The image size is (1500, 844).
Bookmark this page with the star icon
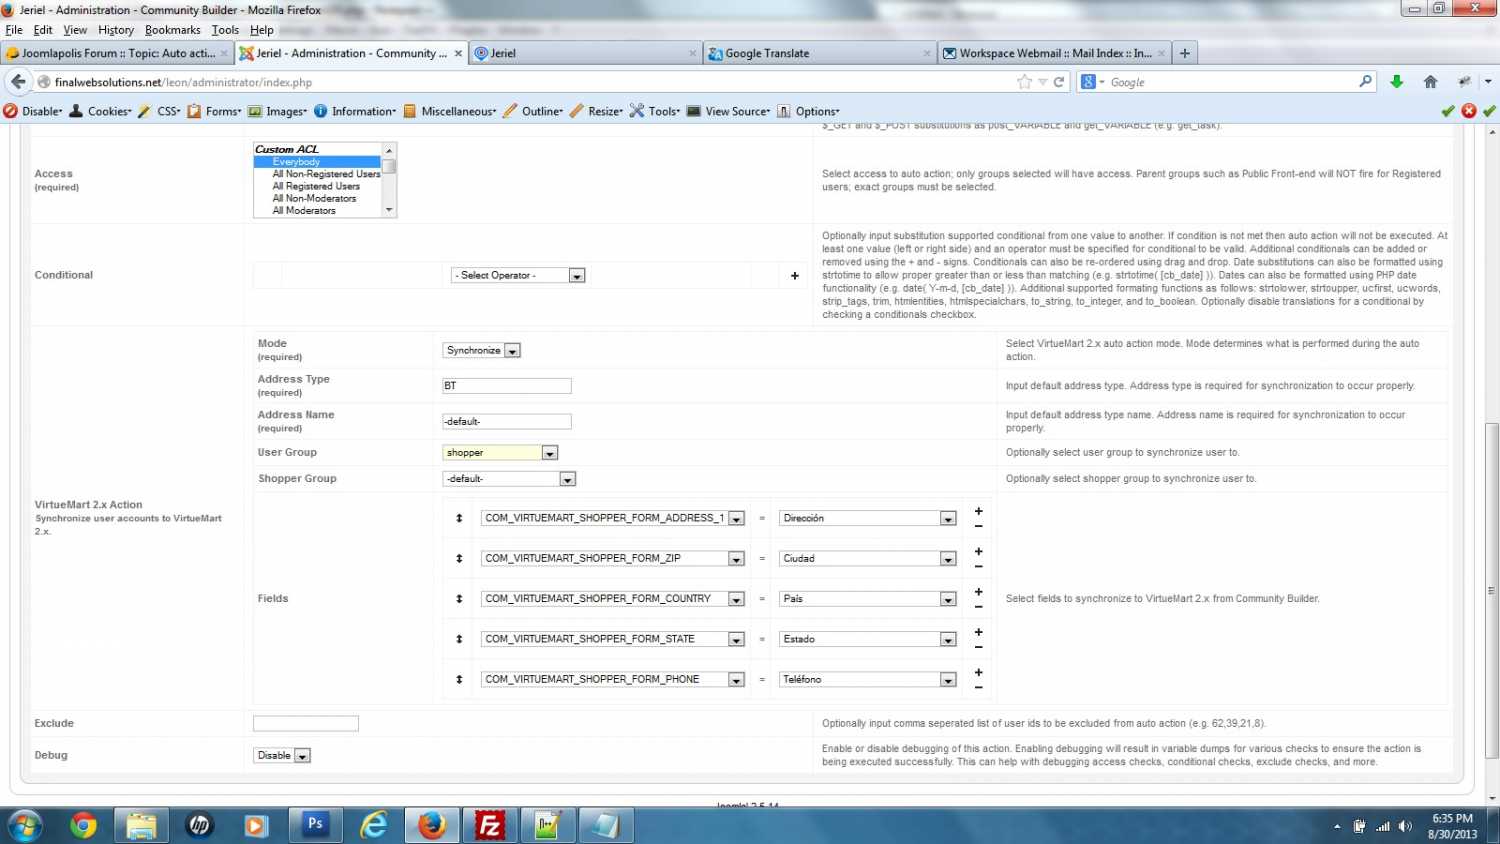tap(1024, 82)
